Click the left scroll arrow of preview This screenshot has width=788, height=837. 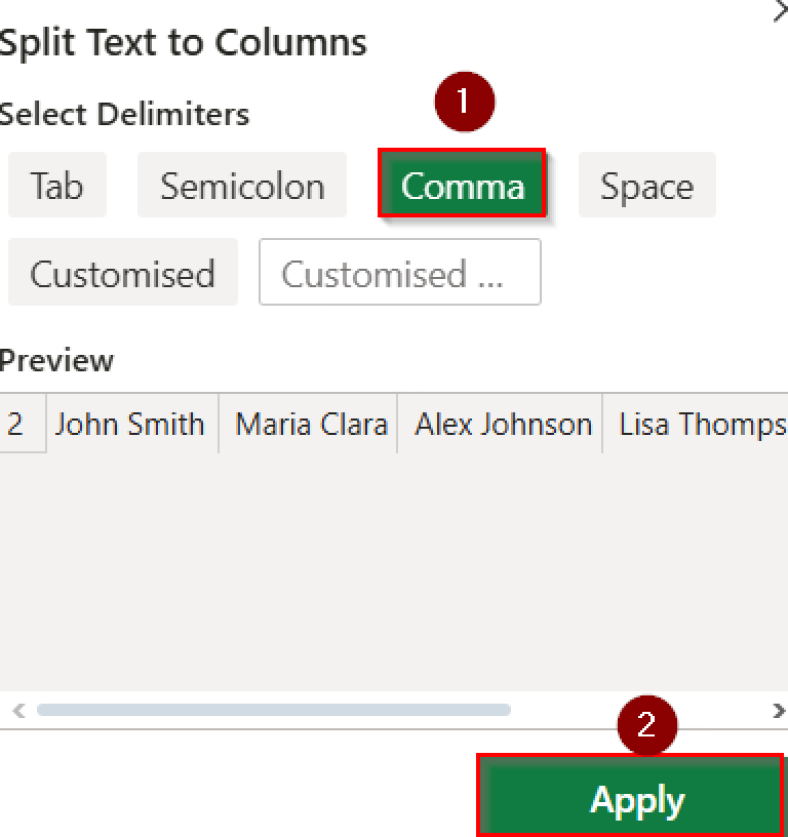(16, 710)
